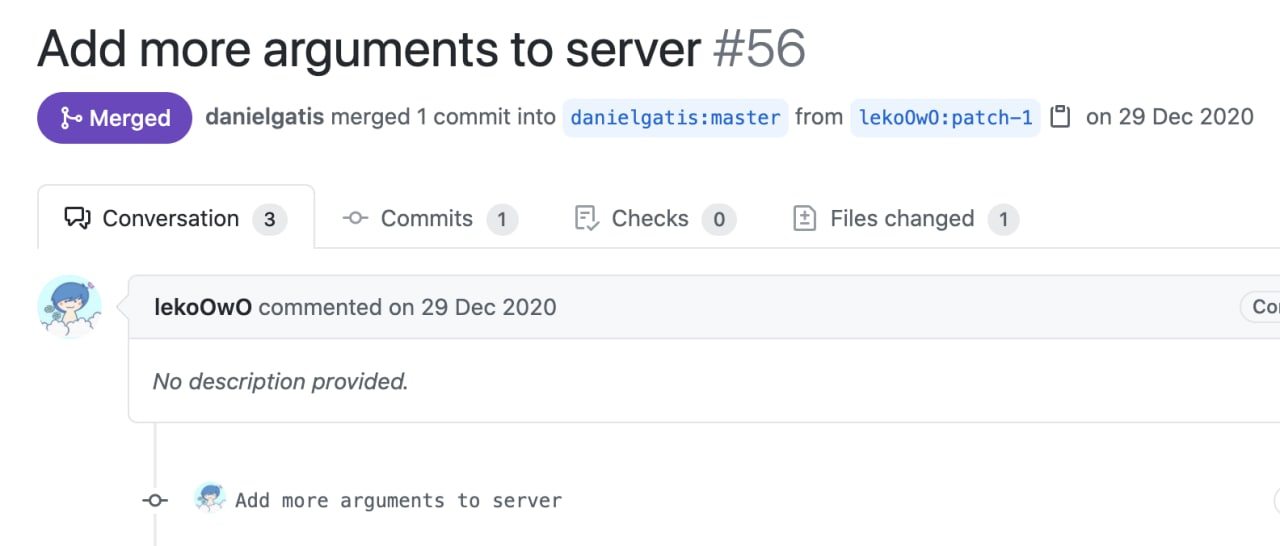Copy the branch name with clipboard icon

point(1061,117)
